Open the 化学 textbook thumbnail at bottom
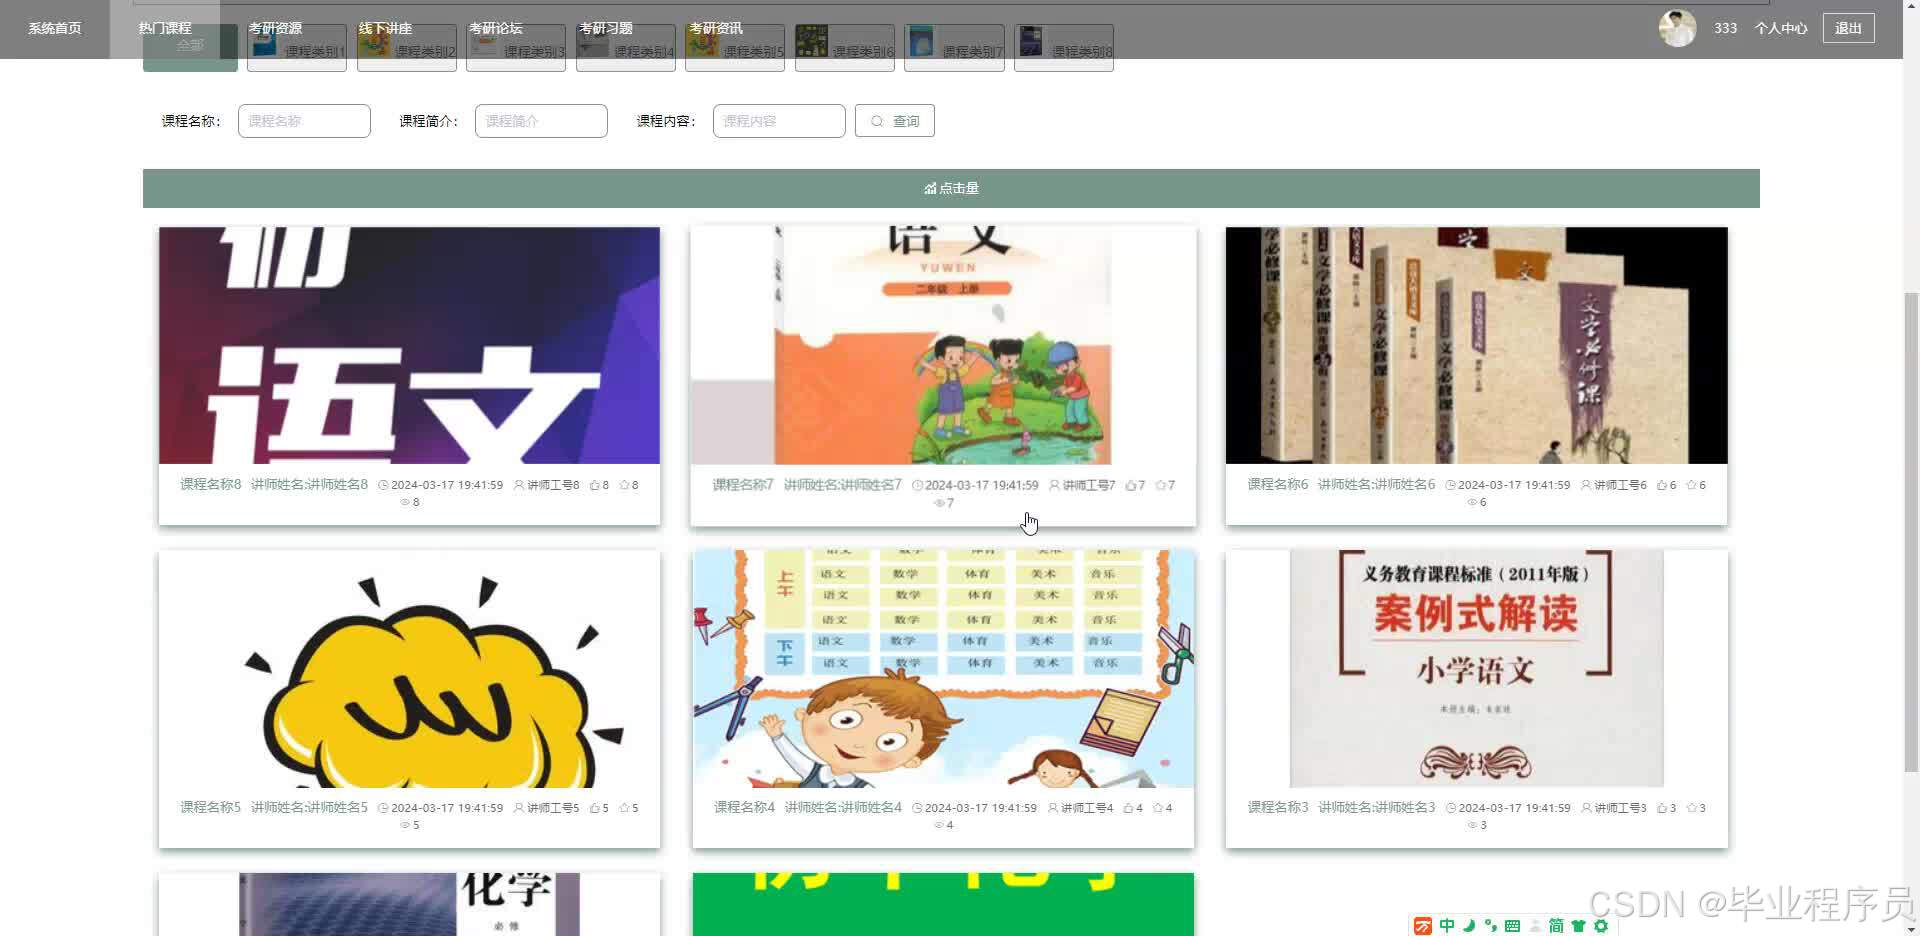This screenshot has width=1920, height=936. click(409, 904)
